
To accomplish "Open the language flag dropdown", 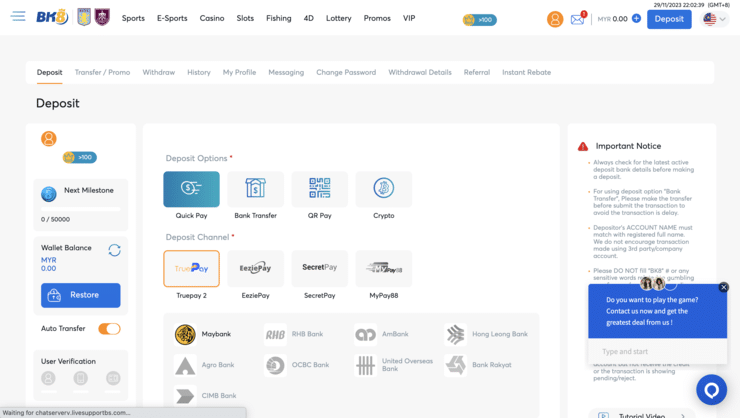I will (715, 19).
